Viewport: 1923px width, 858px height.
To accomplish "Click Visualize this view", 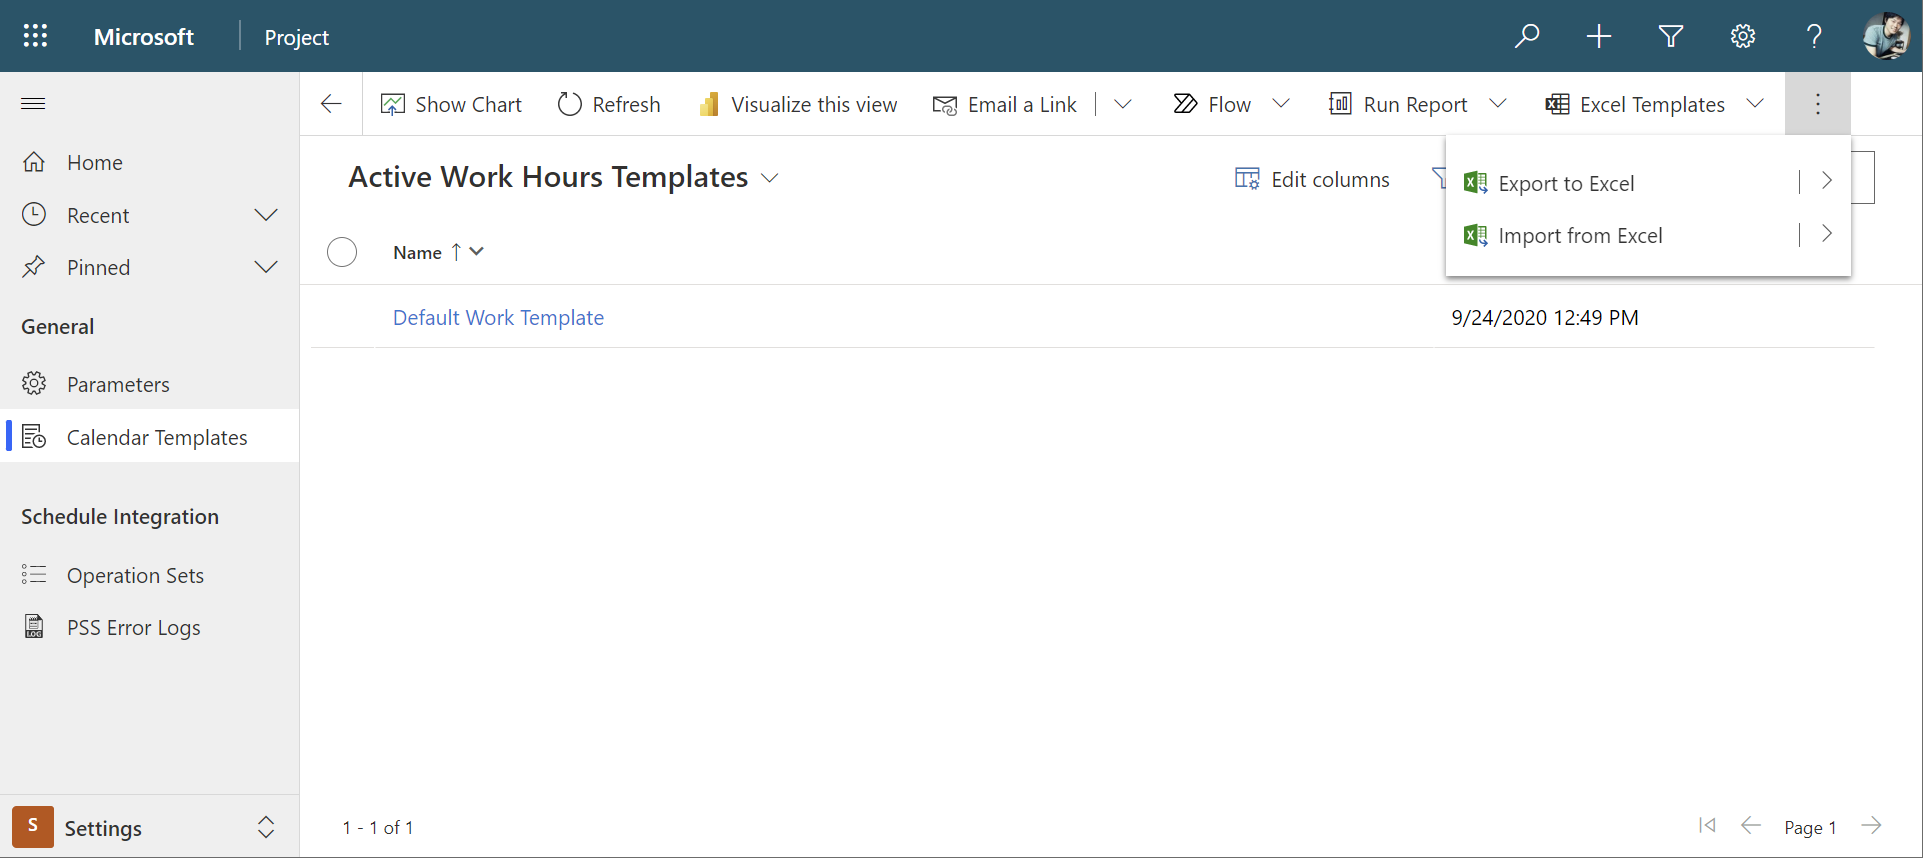I will (x=798, y=104).
